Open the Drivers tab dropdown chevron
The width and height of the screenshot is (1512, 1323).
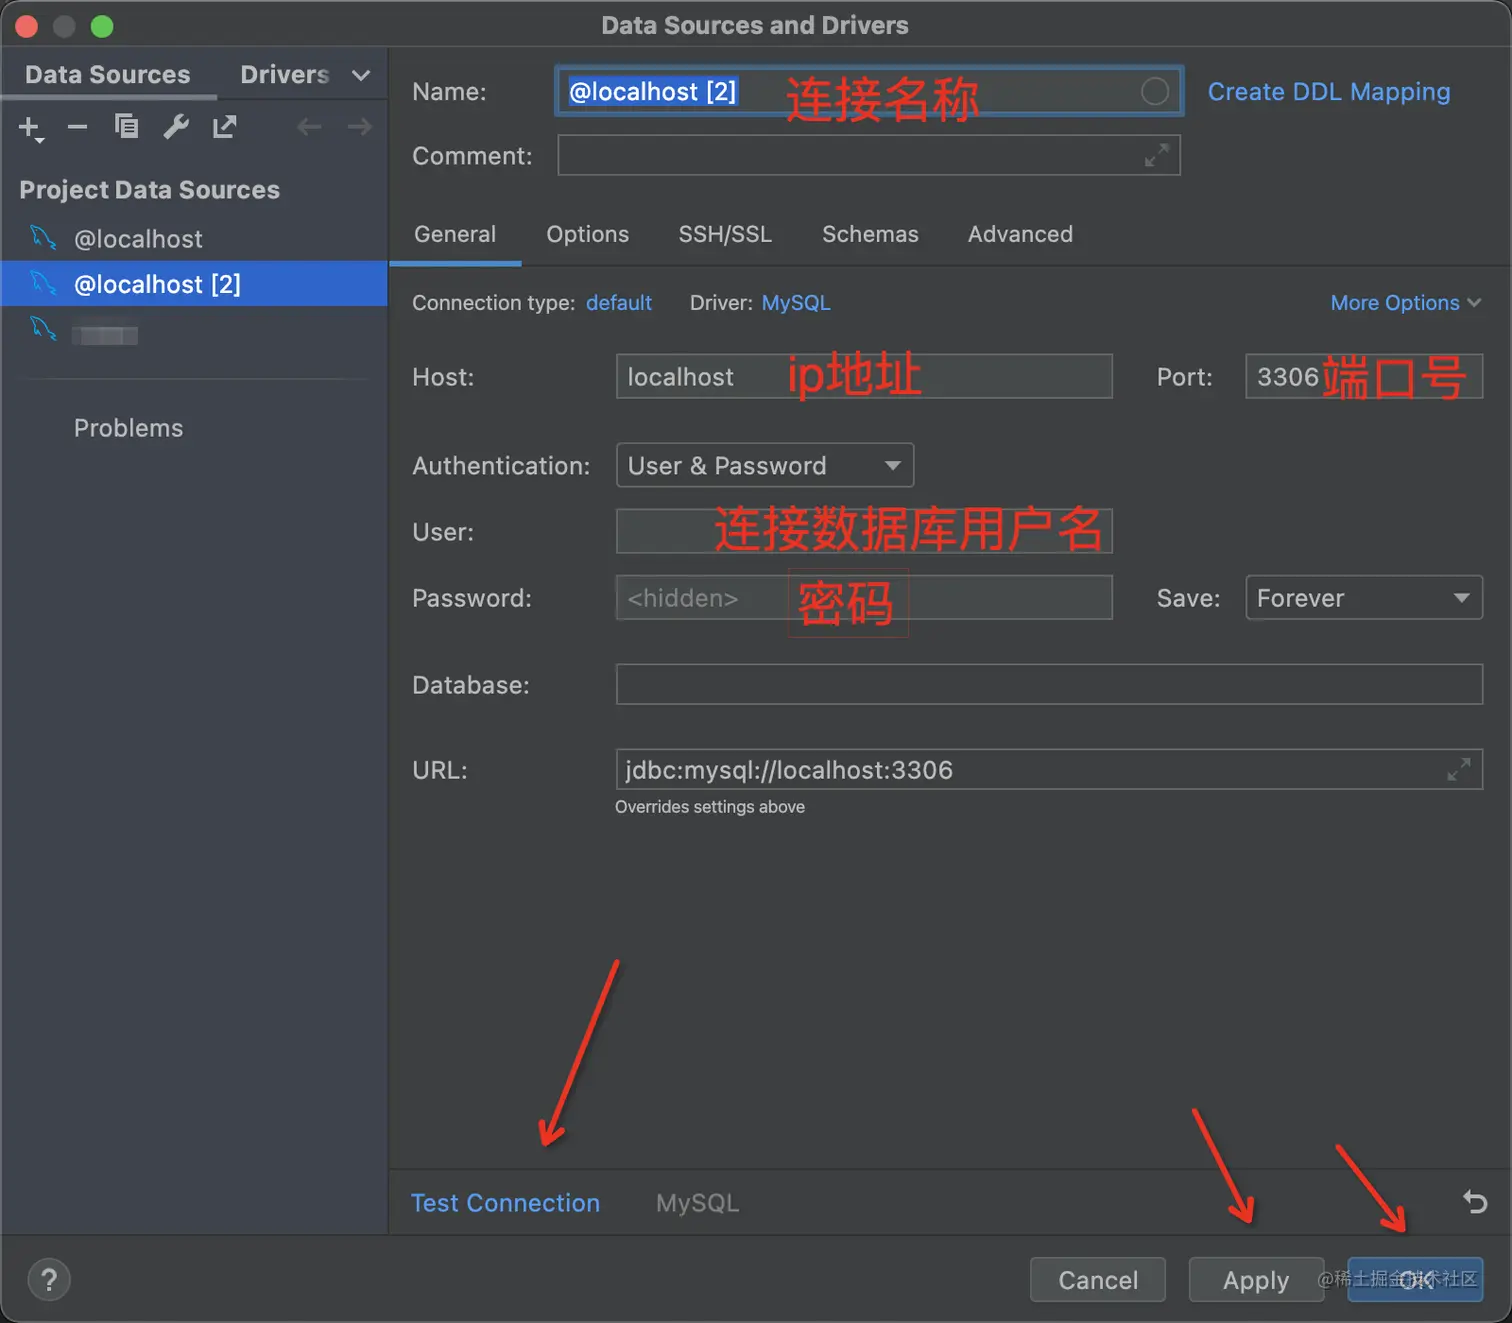(361, 75)
